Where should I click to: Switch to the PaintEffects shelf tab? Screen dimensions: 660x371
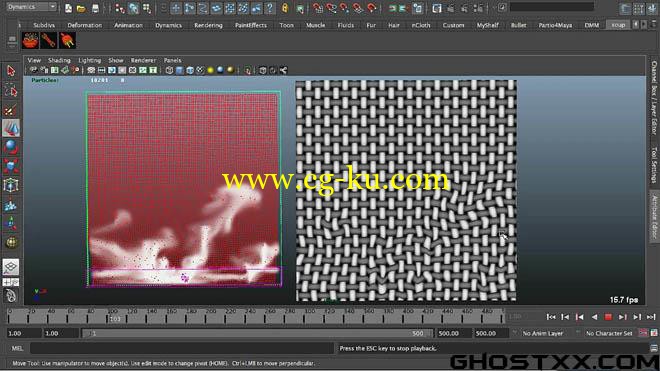click(x=251, y=25)
